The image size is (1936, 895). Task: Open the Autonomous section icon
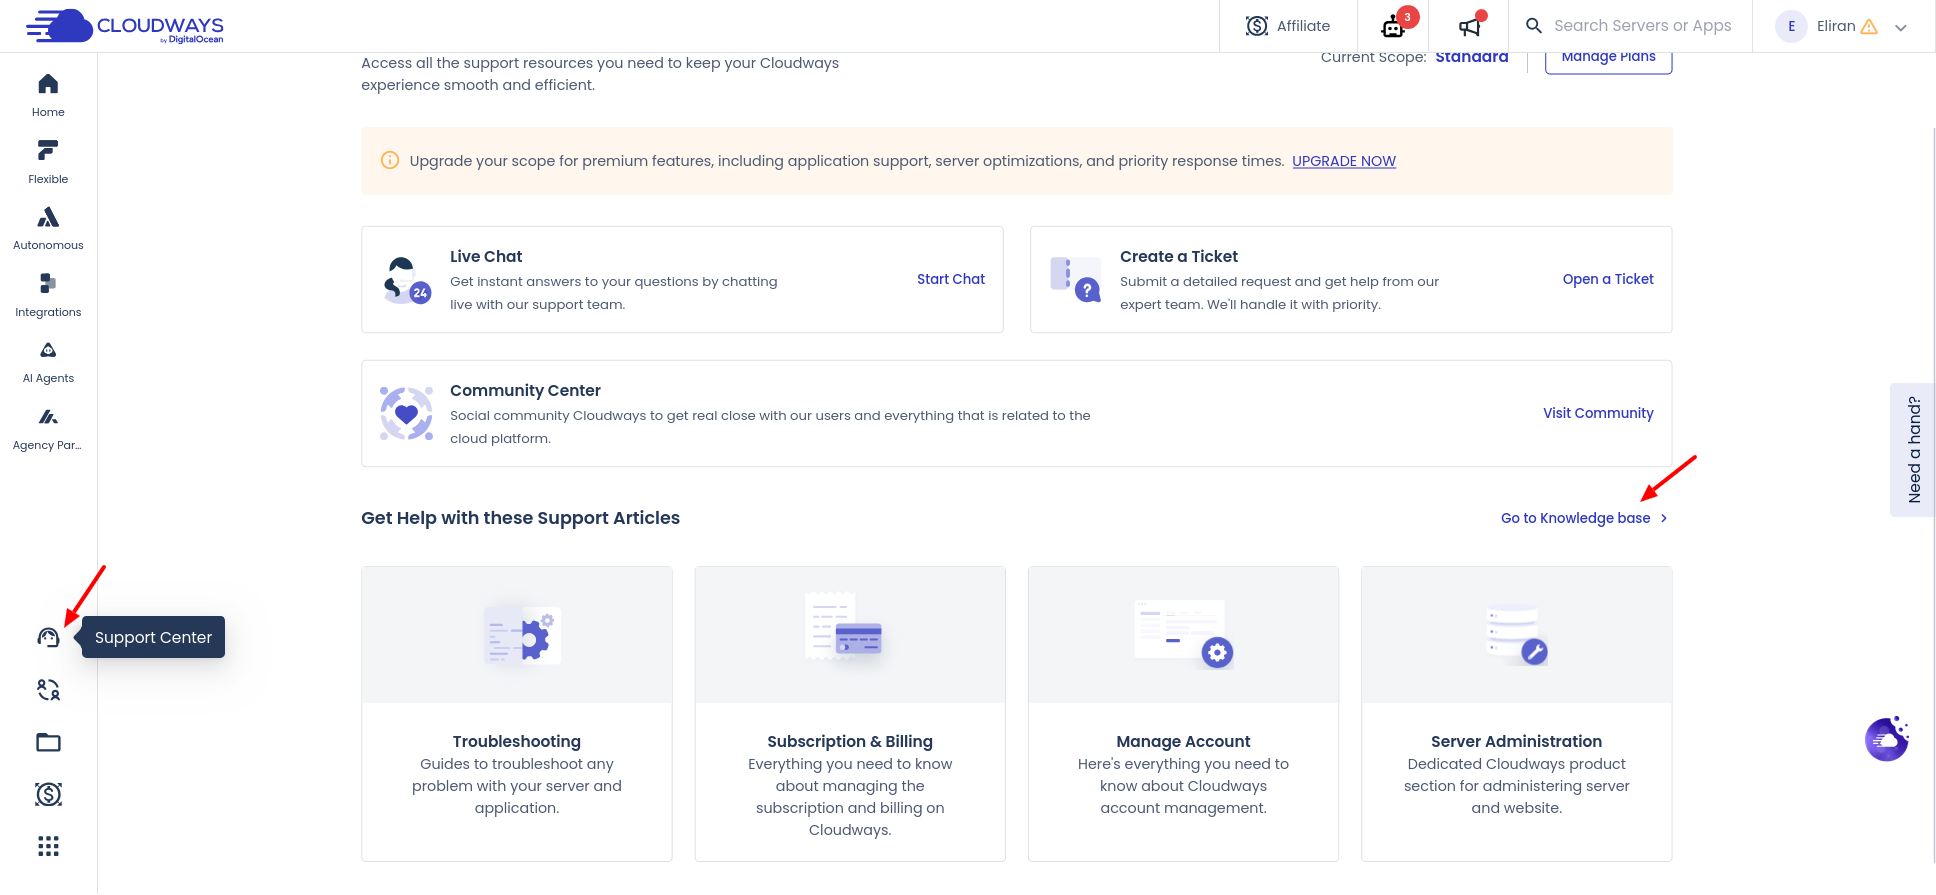(48, 217)
